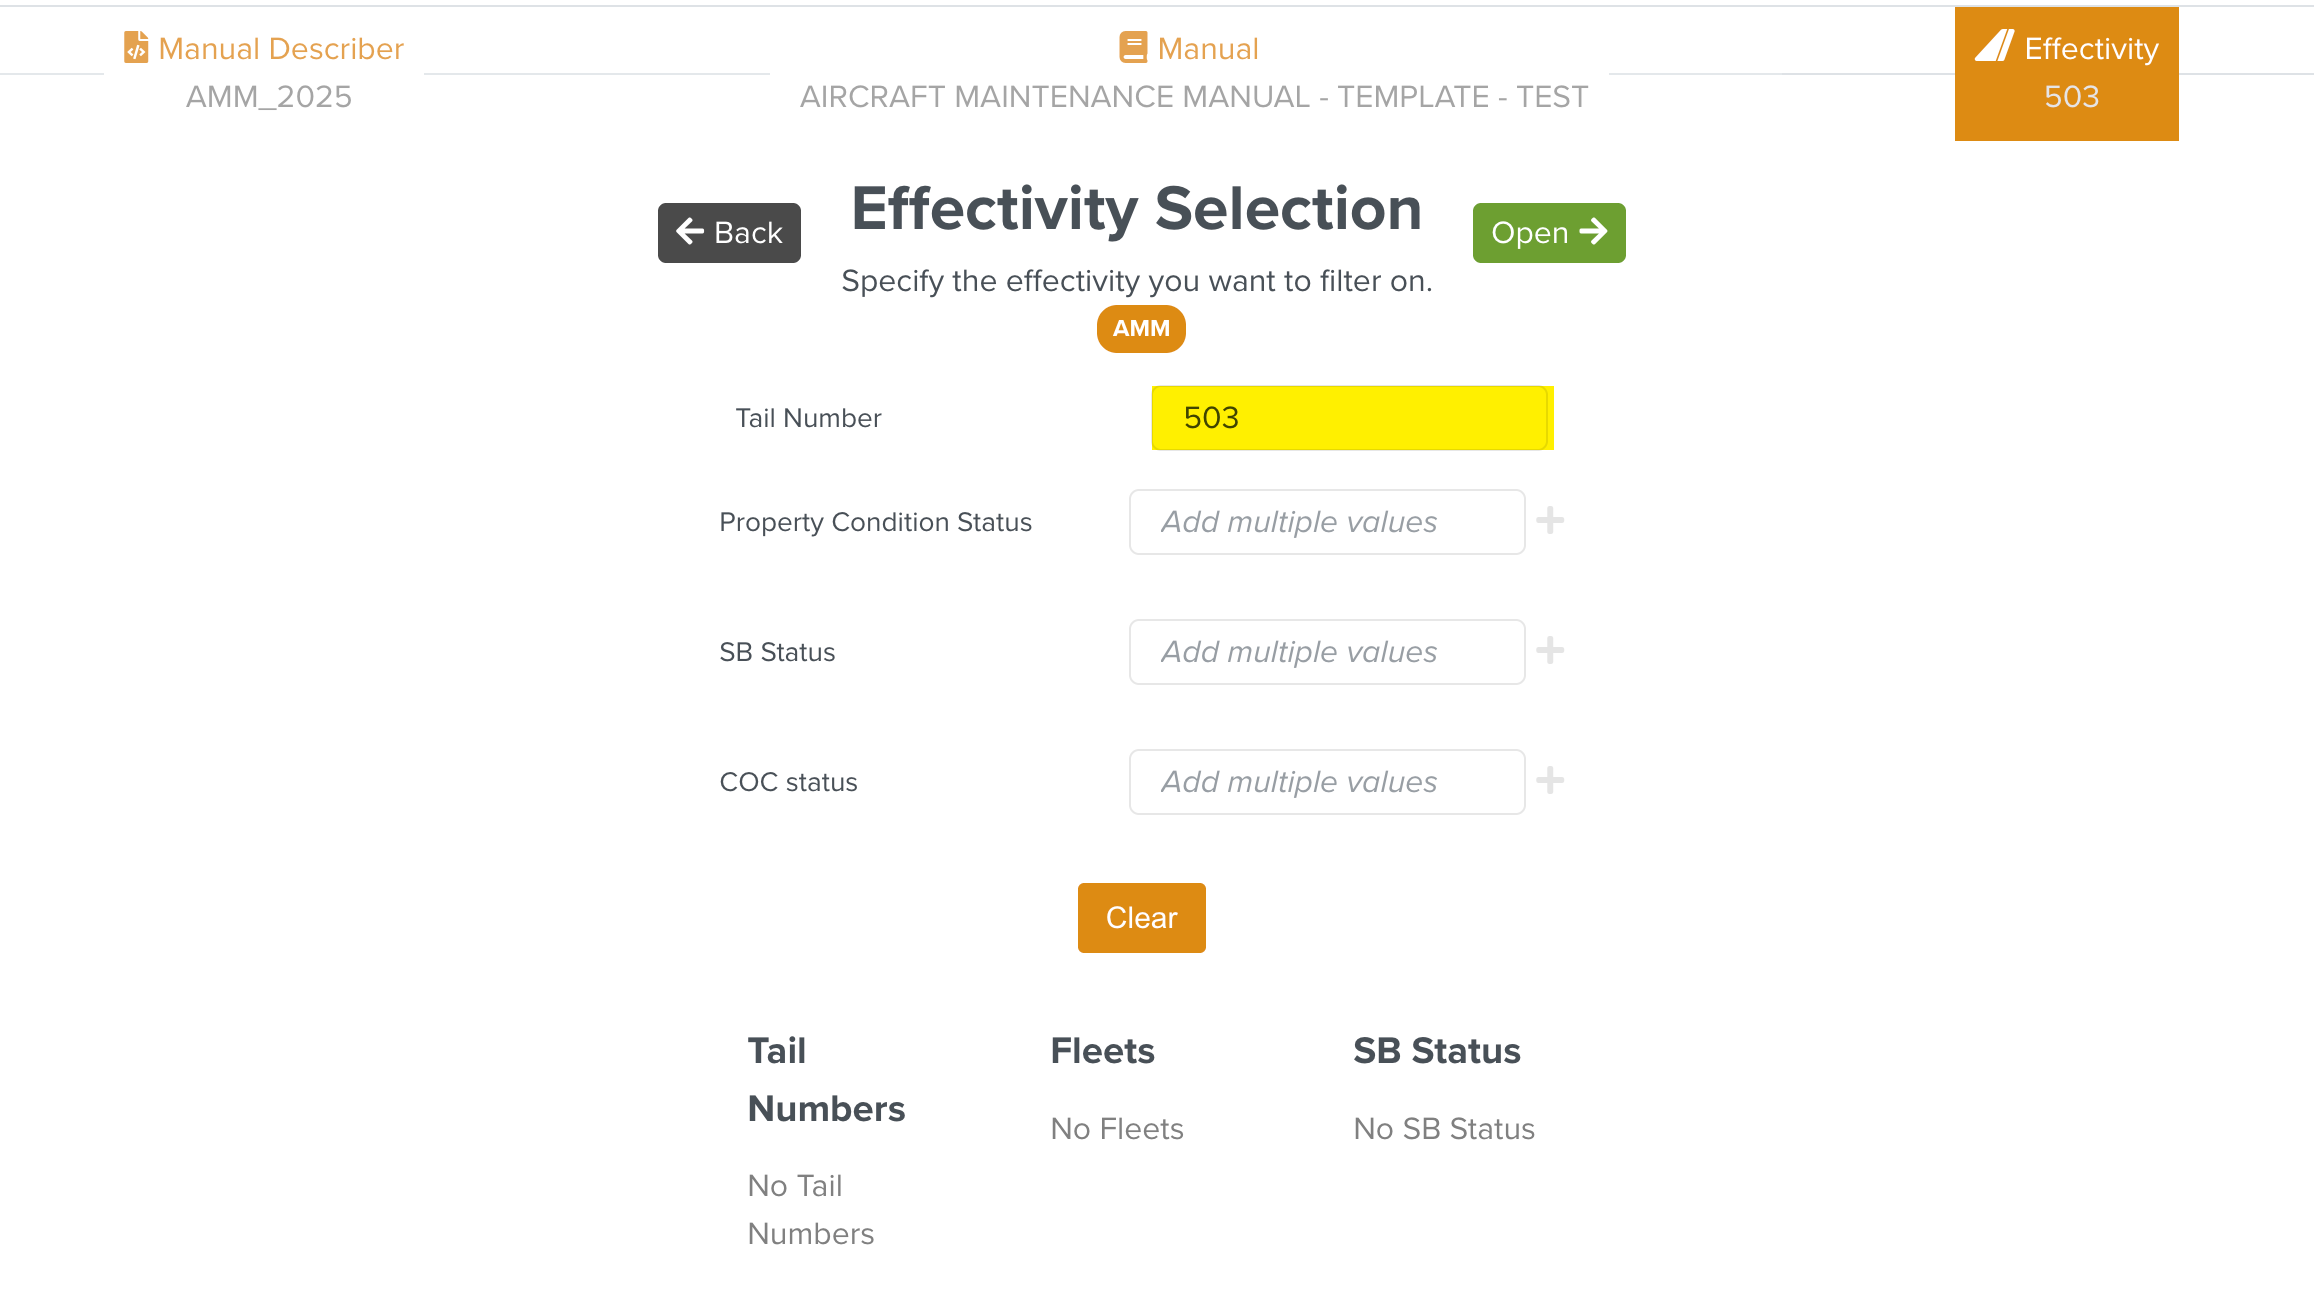Click the plus icon beside Property Condition Status

click(x=1550, y=520)
